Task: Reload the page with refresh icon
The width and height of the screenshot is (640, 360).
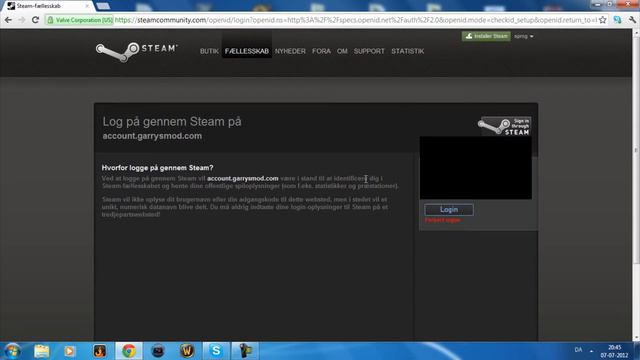Action: coord(35,20)
